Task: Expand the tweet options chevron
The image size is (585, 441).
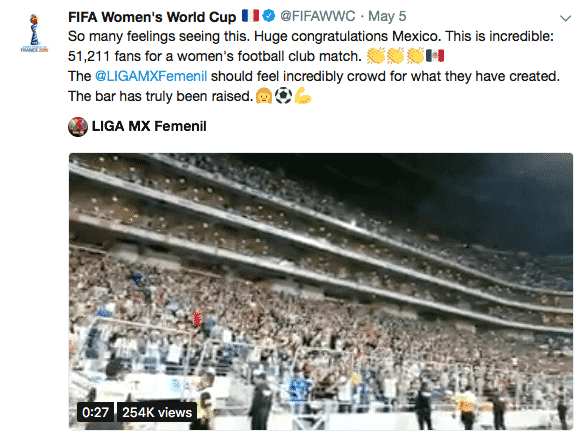Action: (x=566, y=18)
